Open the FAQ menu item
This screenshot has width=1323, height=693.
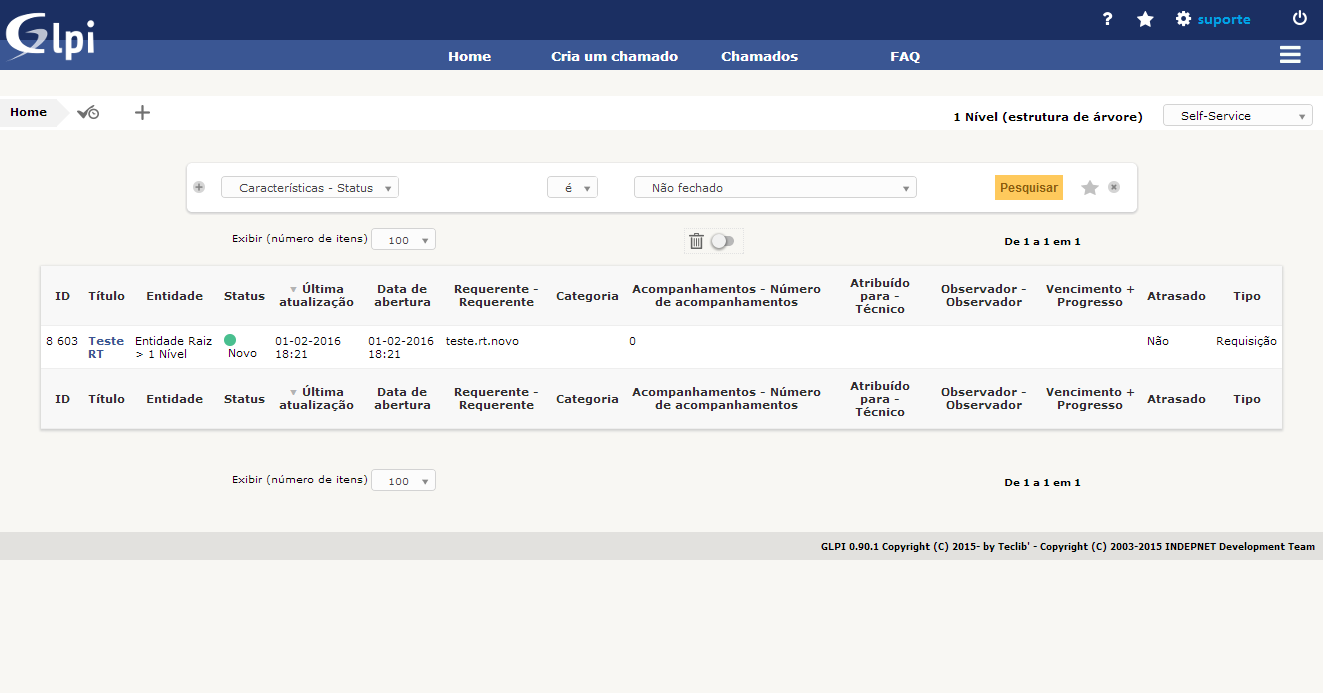coord(904,56)
